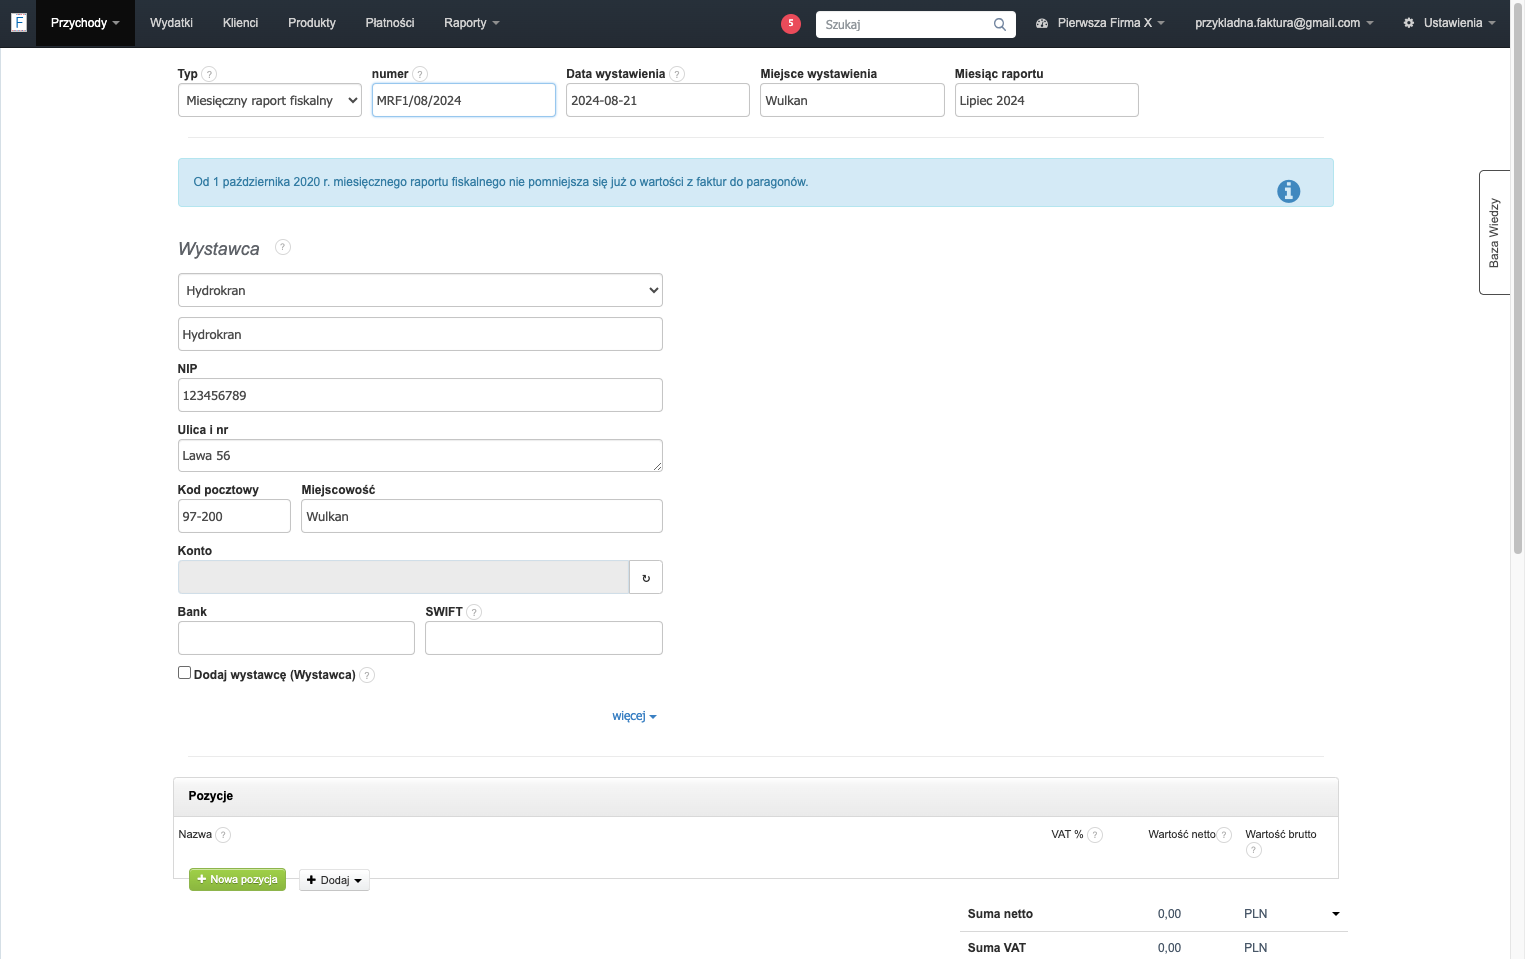Click the blue info icon in the notice banner

[1288, 191]
